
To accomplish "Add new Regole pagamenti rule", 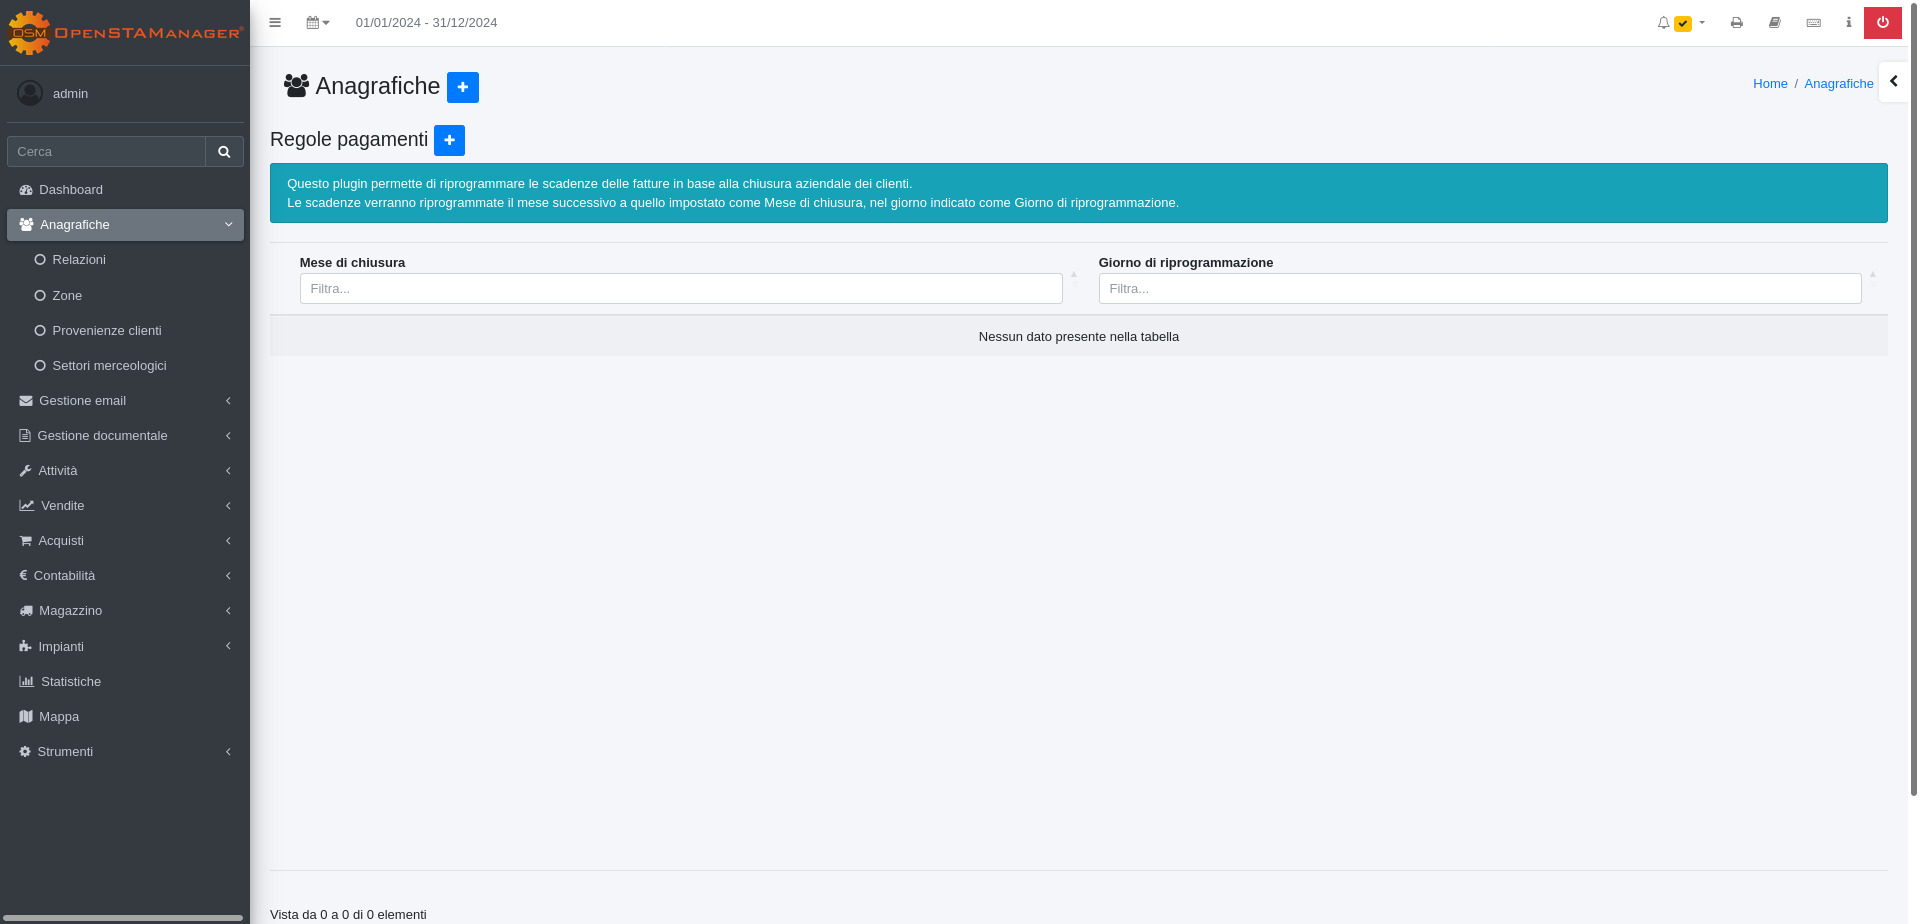I will point(449,141).
